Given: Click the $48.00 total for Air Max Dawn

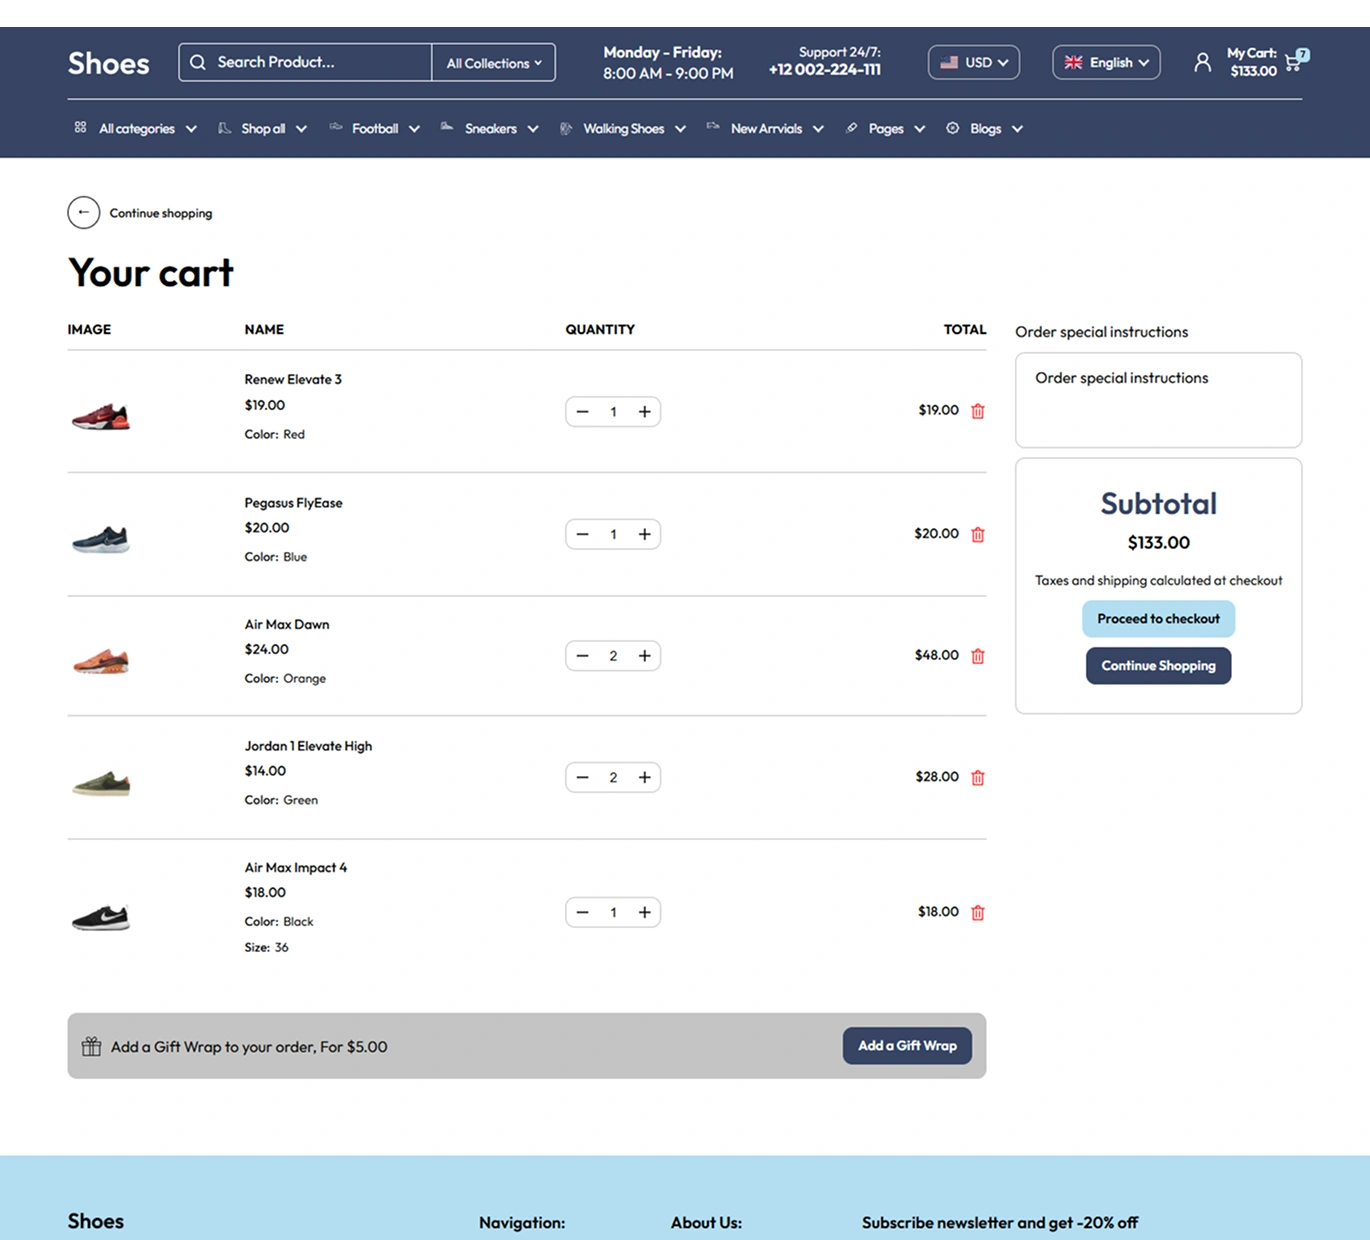Looking at the screenshot, I should click(936, 655).
